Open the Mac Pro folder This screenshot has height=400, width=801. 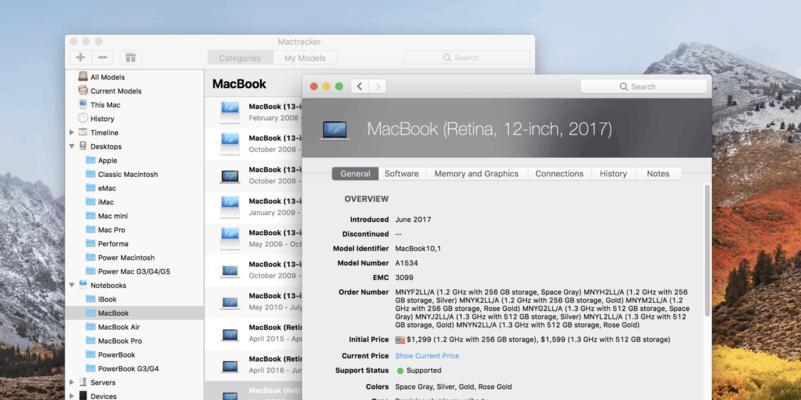pyautogui.click(x=111, y=230)
